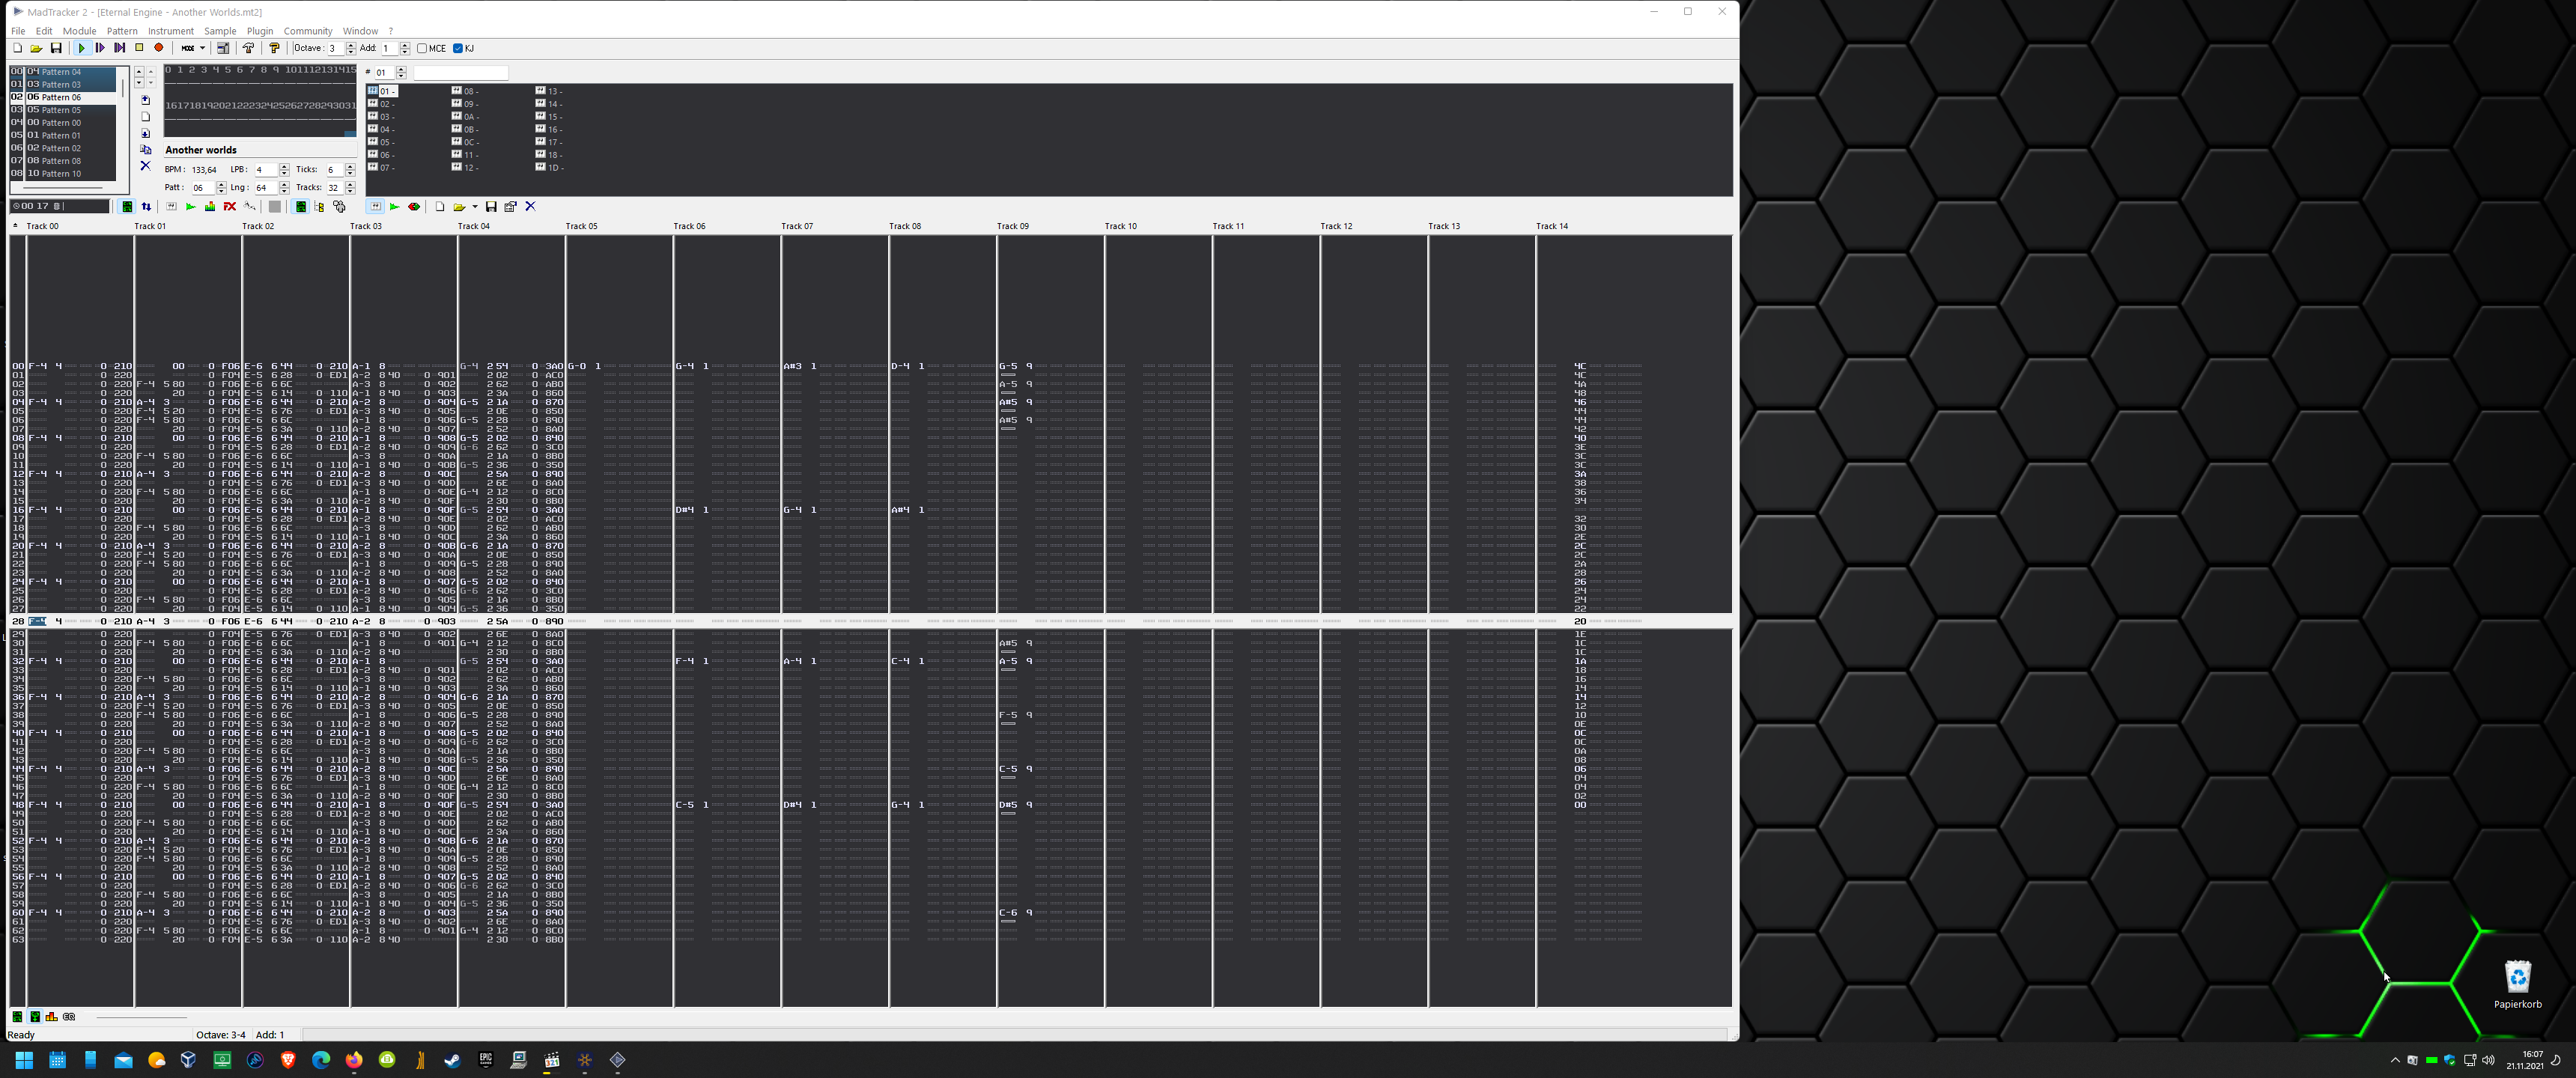Open the FX effects editor icon
Screen dimensions: 2576x1078
pos(230,207)
